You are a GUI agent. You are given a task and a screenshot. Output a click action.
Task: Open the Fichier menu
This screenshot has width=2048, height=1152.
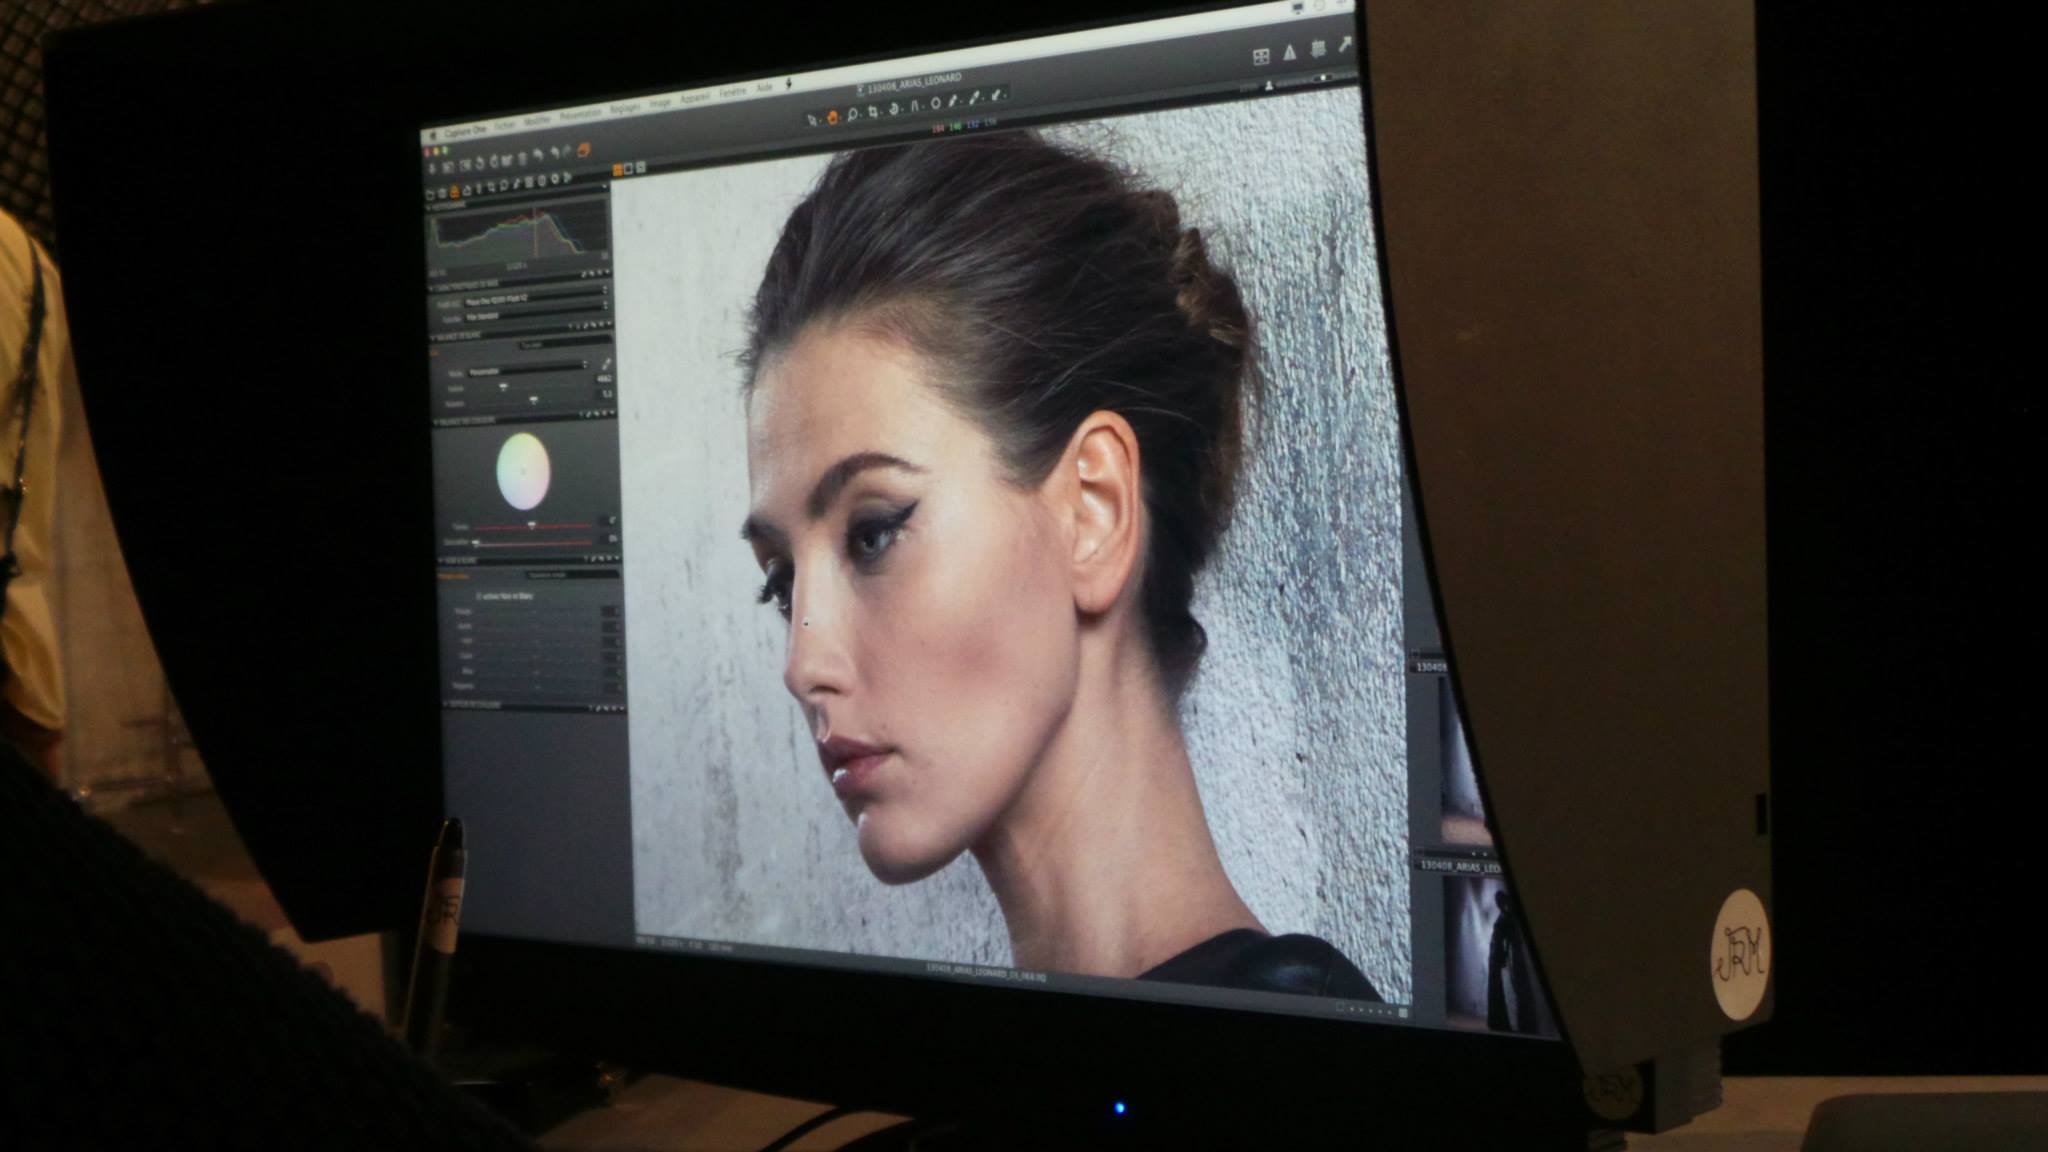[x=505, y=125]
